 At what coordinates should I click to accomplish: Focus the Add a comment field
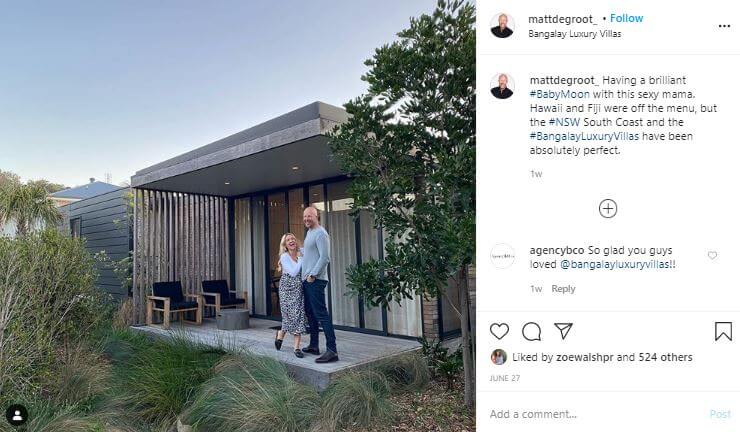[x=595, y=414]
